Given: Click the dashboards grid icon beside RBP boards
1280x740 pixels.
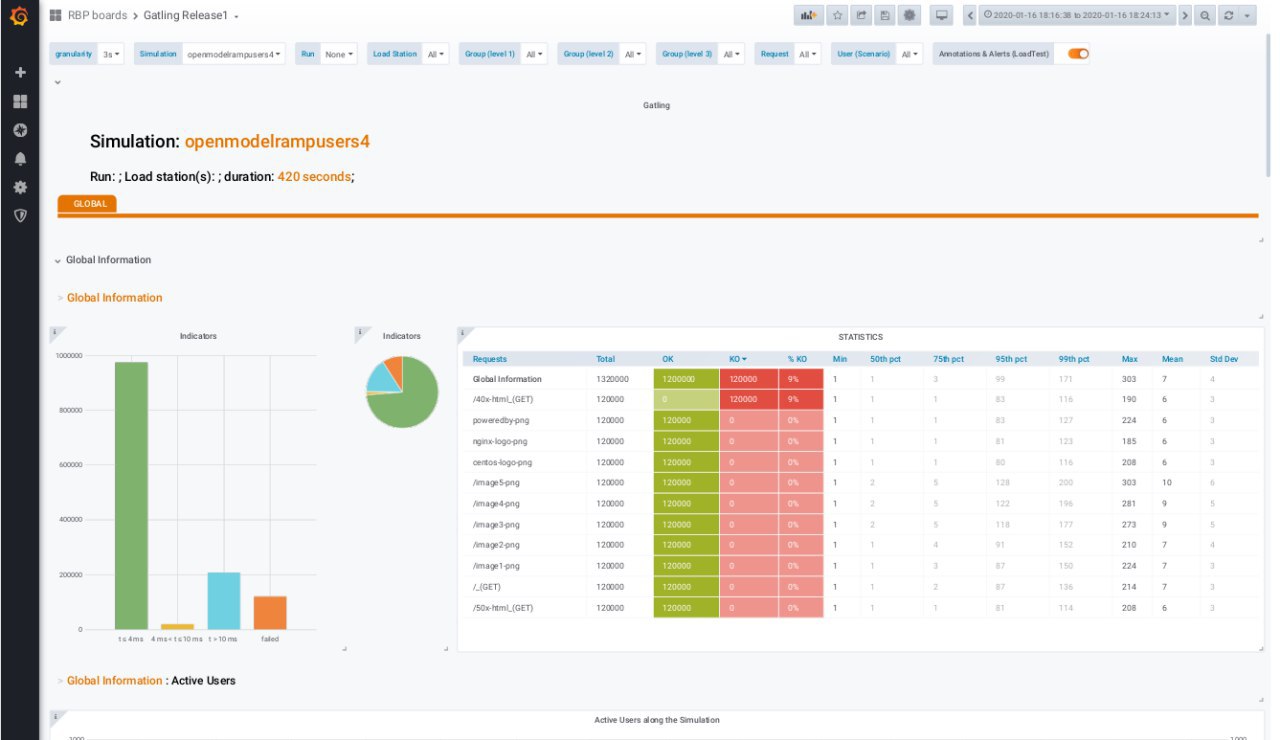Looking at the screenshot, I should click(56, 16).
